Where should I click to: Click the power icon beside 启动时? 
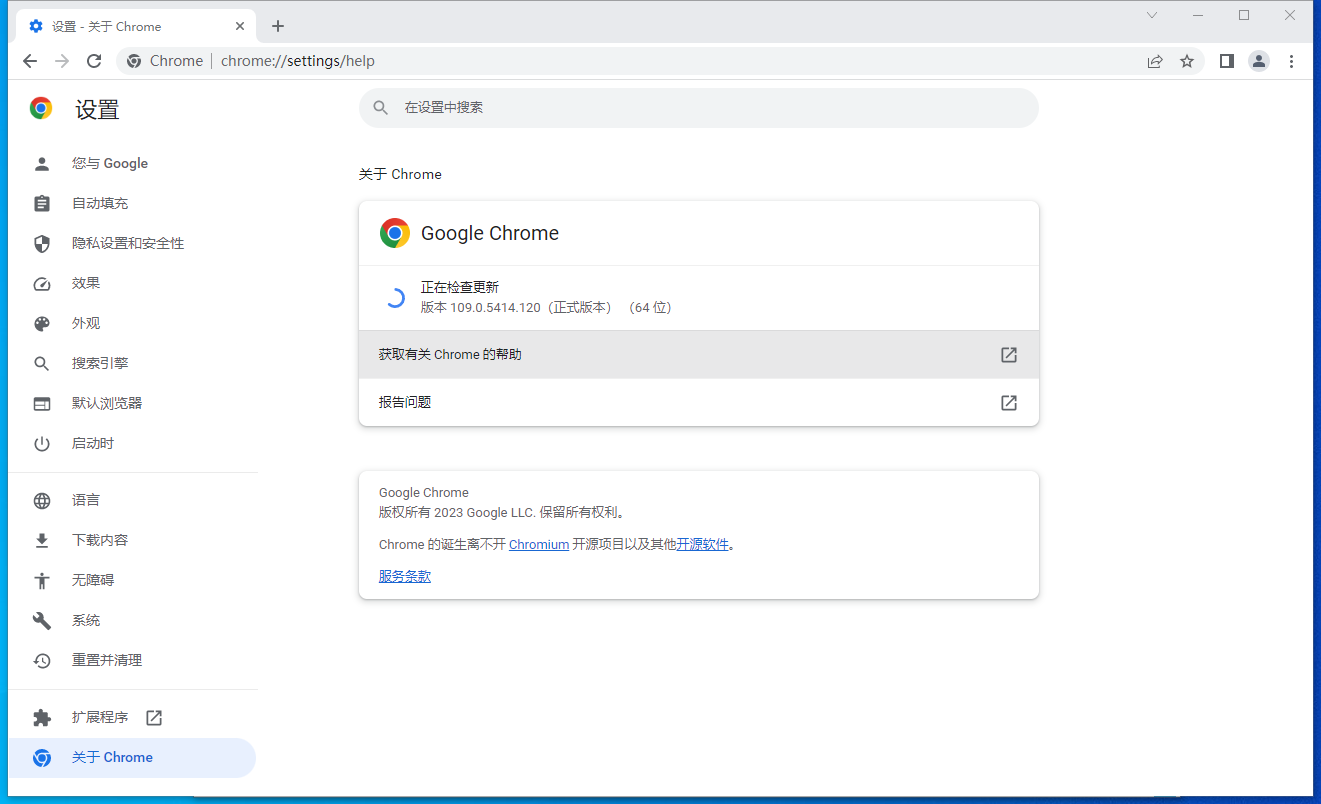[x=41, y=443]
